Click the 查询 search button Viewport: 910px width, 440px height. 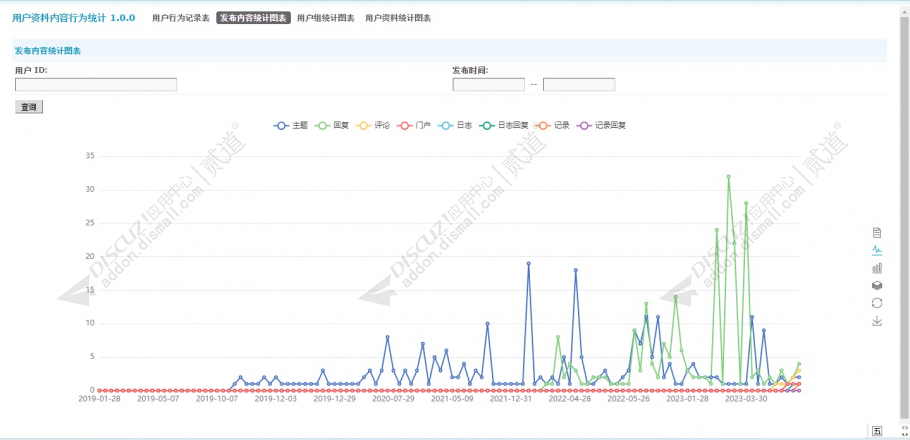coord(28,107)
